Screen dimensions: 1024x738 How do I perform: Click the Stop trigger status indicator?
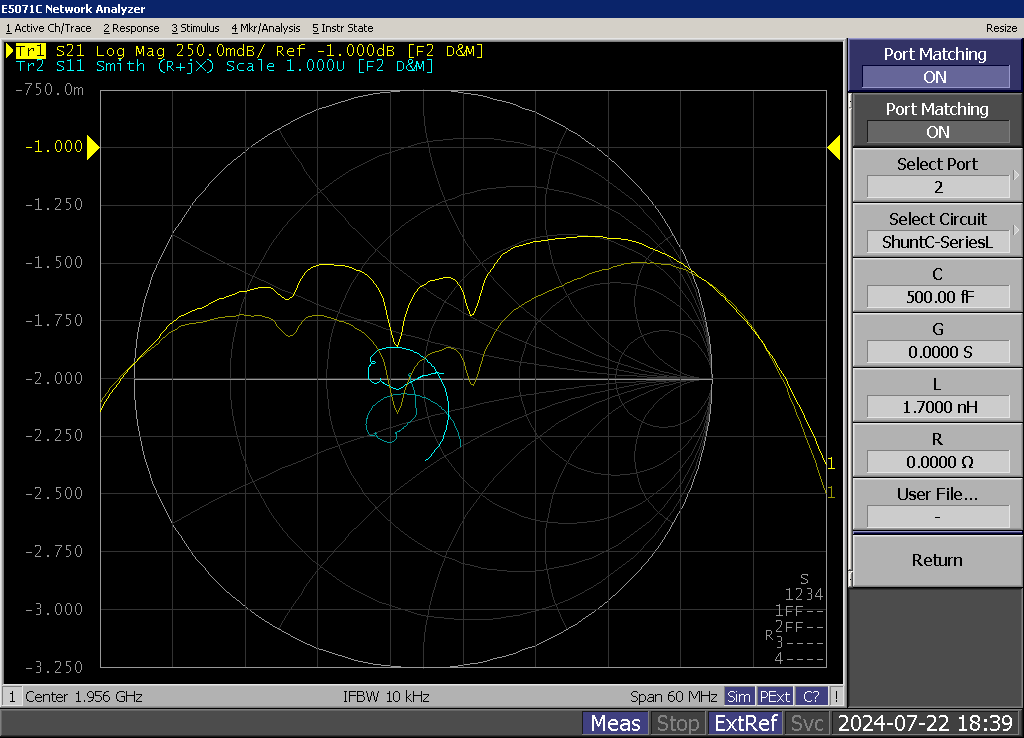click(678, 723)
